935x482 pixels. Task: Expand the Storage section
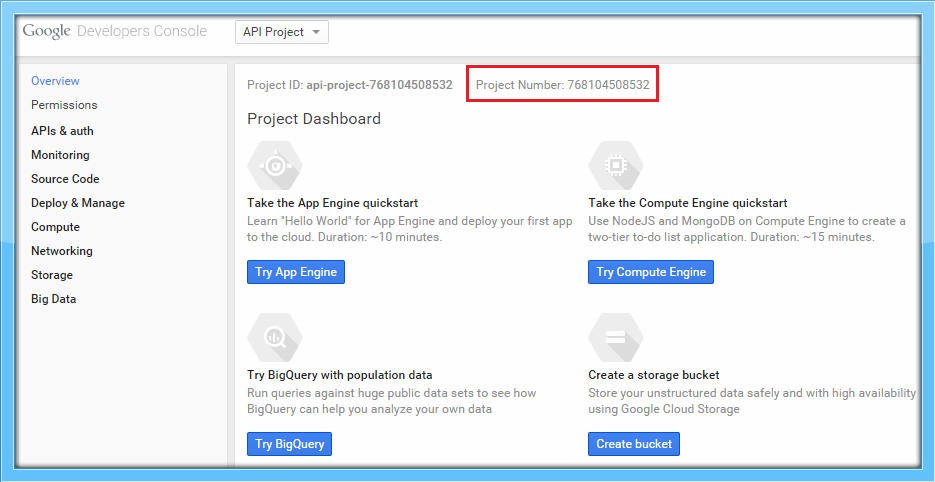tap(52, 275)
